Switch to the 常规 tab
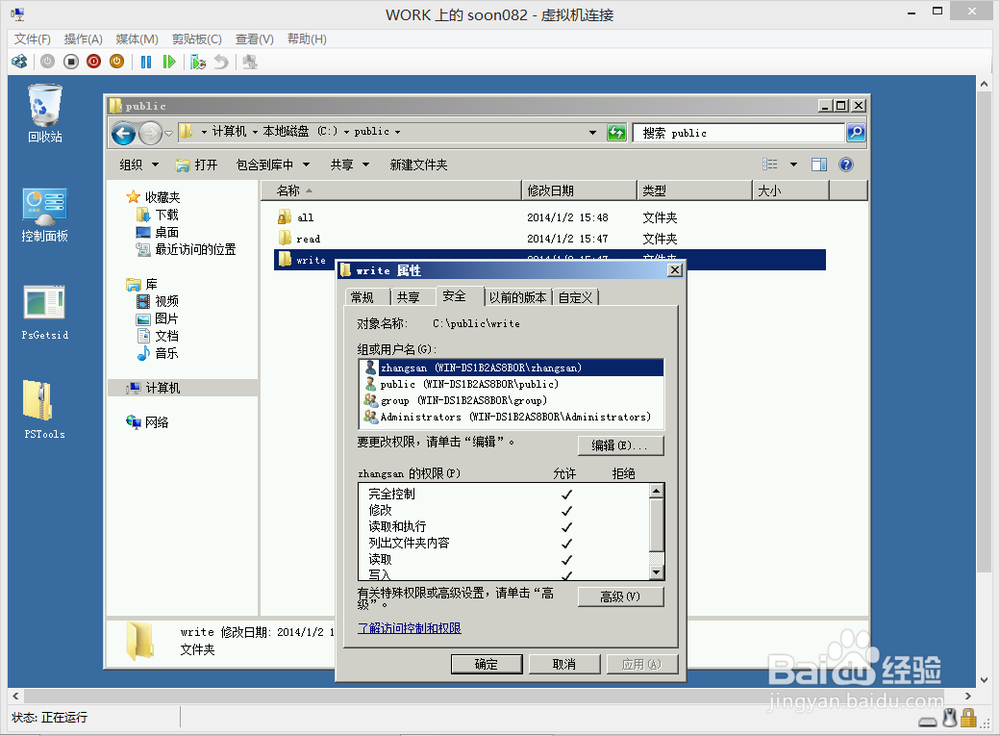Viewport: 1000px width, 736px height. (x=362, y=297)
